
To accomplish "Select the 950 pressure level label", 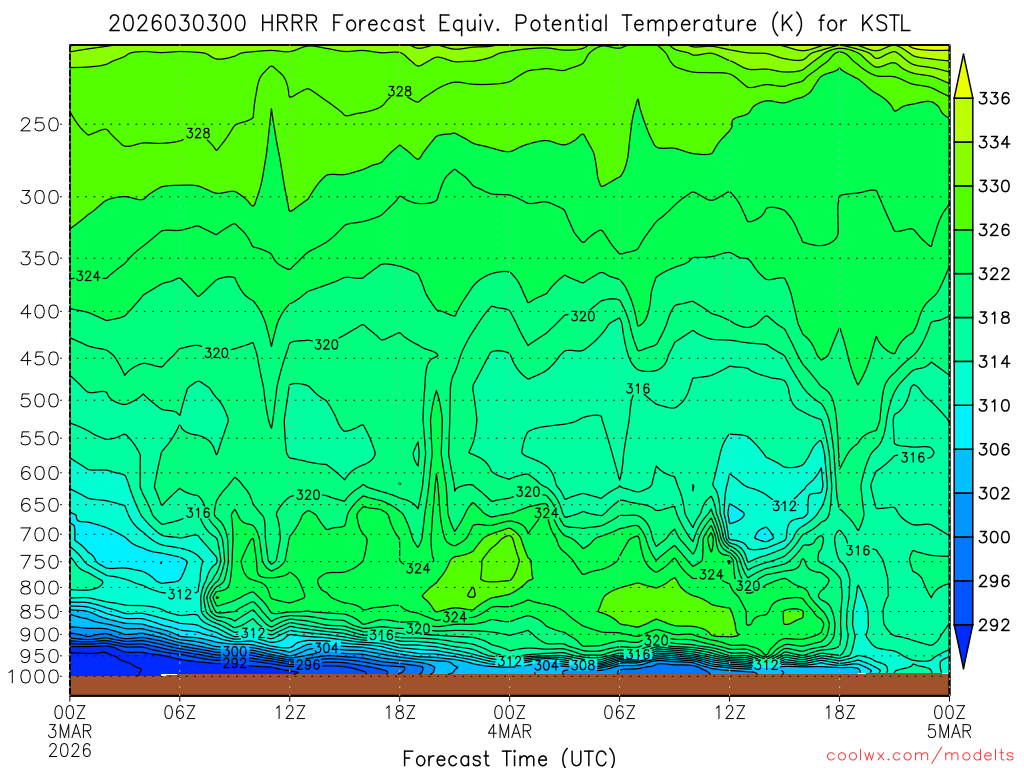I will (x=40, y=656).
